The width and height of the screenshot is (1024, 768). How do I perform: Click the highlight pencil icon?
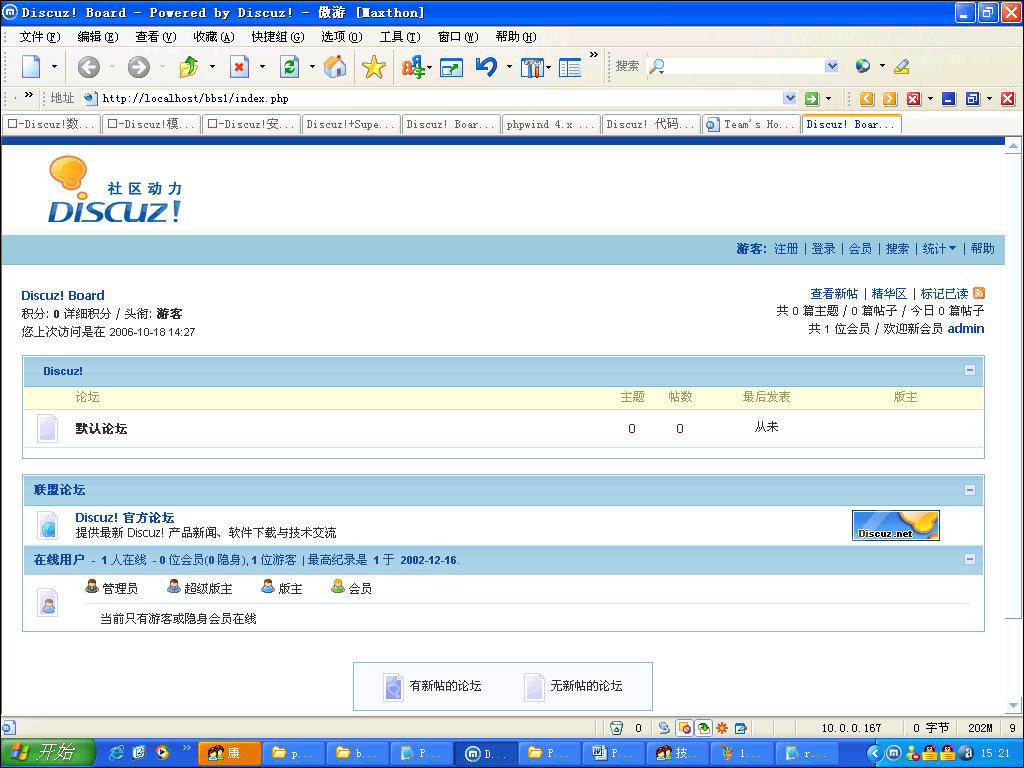tap(901, 66)
